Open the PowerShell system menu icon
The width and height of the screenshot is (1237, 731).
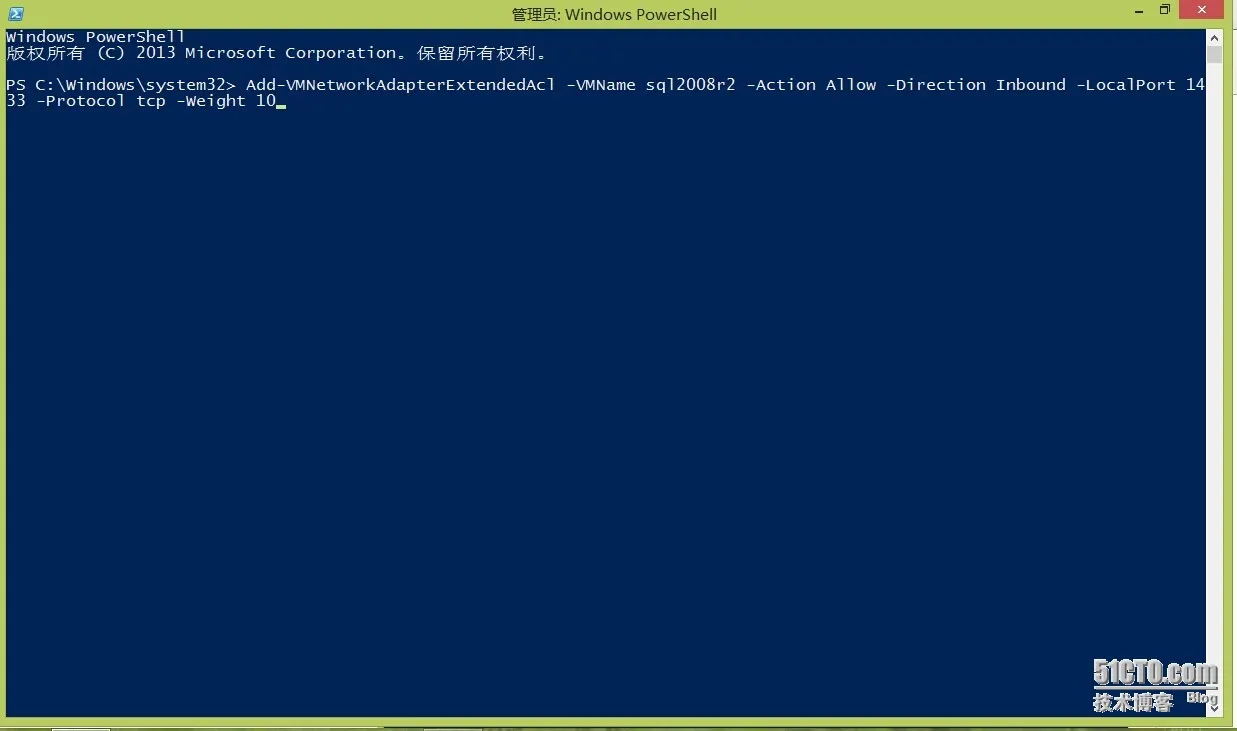[x=16, y=14]
